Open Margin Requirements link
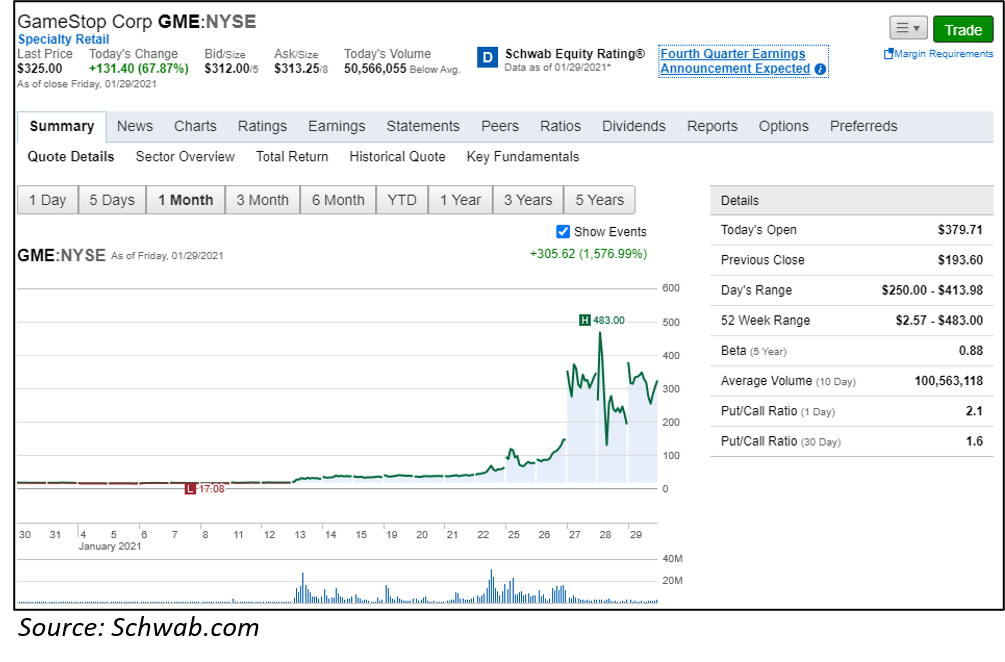The image size is (1005, 662). click(938, 54)
